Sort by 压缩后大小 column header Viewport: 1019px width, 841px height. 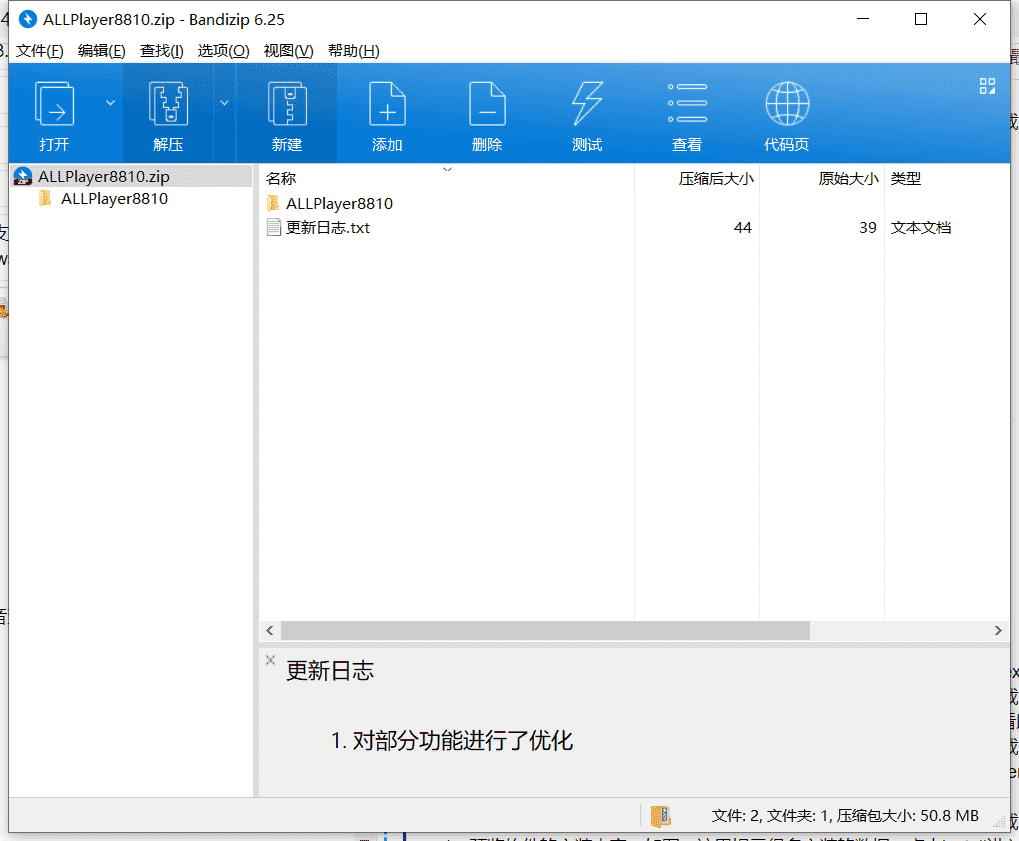click(716, 178)
